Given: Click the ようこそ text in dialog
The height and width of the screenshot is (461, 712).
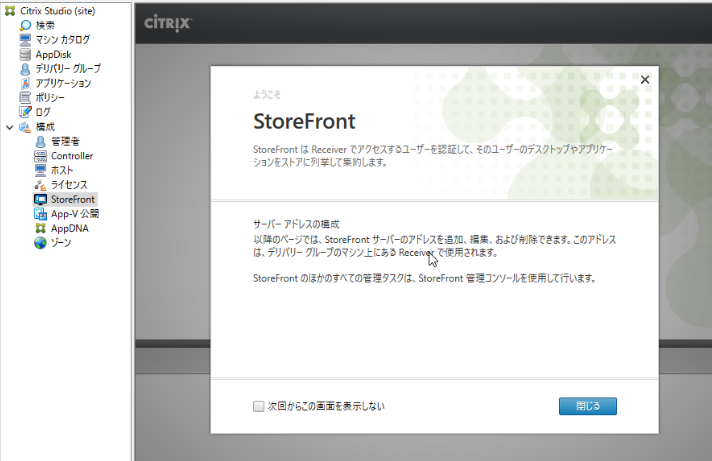Looking at the screenshot, I should pos(267,94).
